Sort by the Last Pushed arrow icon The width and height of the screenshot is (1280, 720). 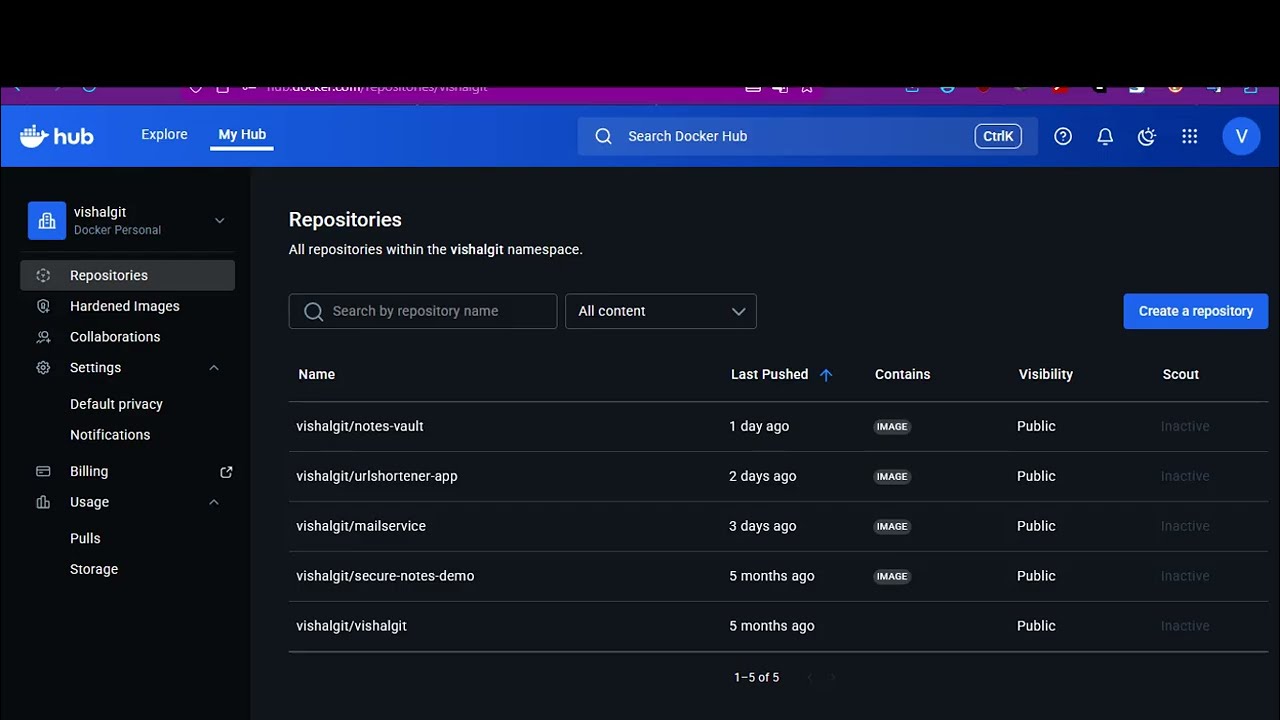pyautogui.click(x=826, y=374)
